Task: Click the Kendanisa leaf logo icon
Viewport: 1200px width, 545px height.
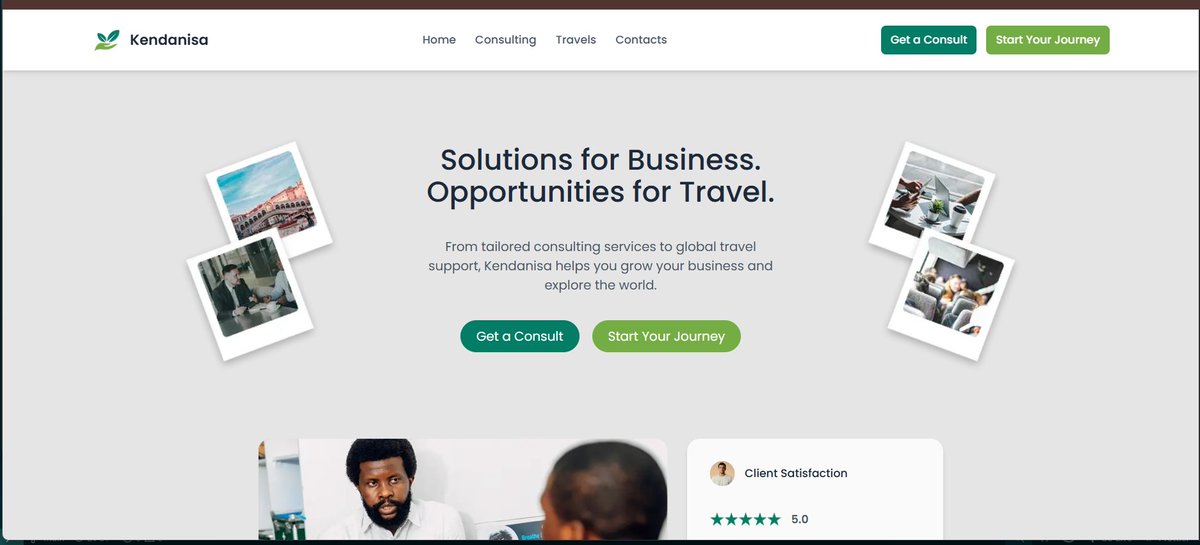Action: click(x=106, y=40)
